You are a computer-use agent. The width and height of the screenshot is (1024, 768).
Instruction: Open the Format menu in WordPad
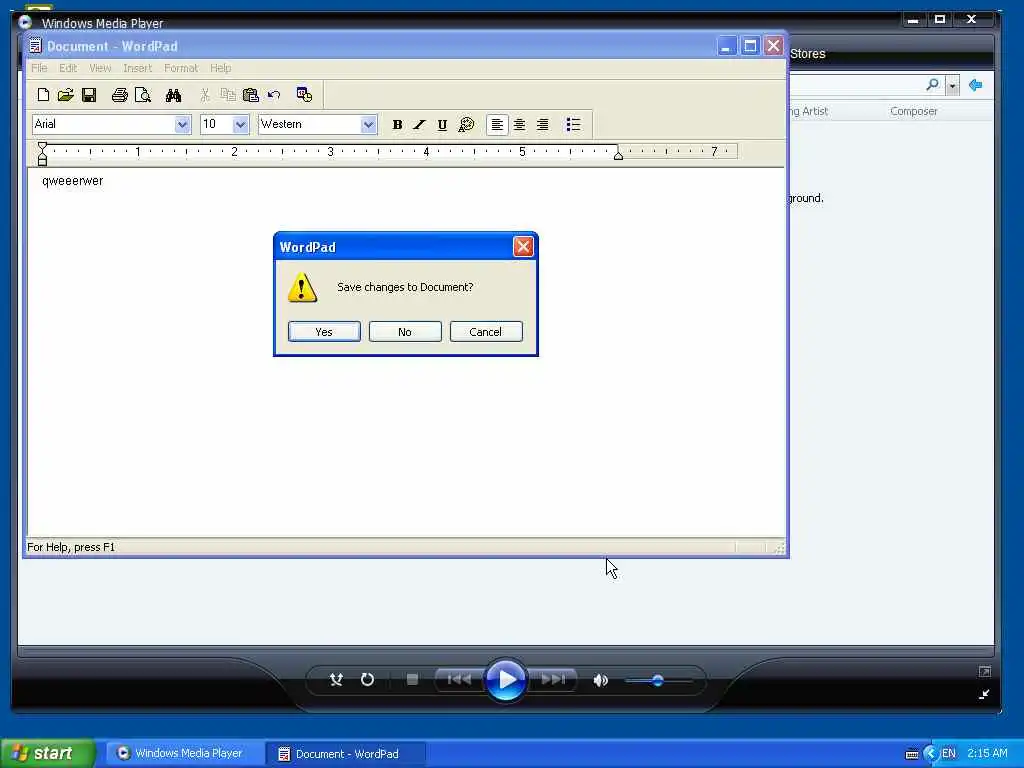[x=181, y=68]
